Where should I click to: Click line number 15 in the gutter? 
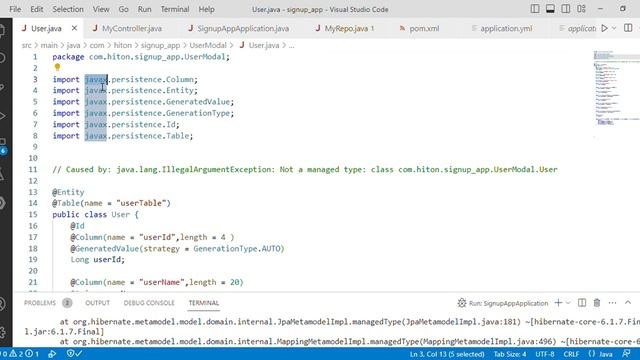(x=33, y=214)
